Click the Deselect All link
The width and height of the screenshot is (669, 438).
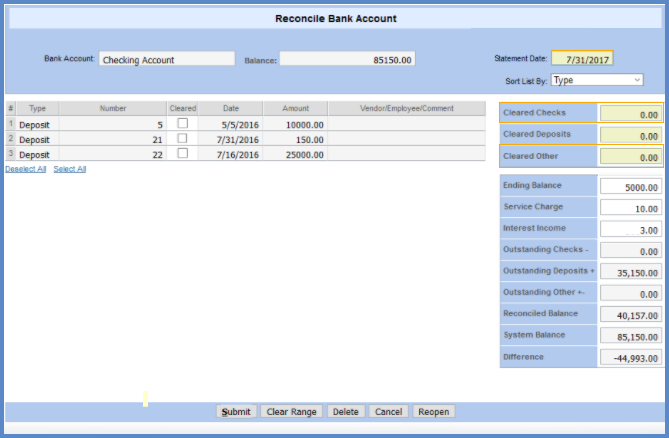pyautogui.click(x=26, y=169)
